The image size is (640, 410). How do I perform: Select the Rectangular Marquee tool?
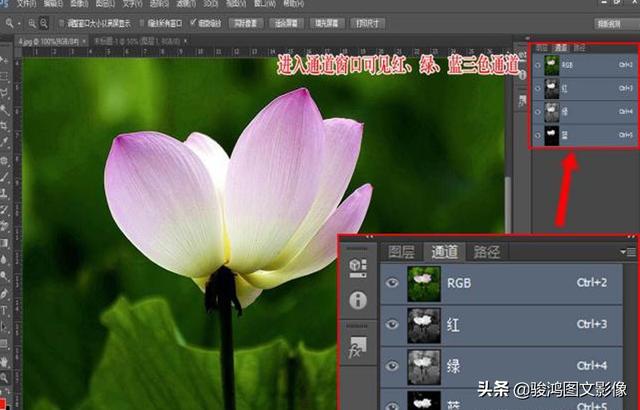[x=4, y=76]
